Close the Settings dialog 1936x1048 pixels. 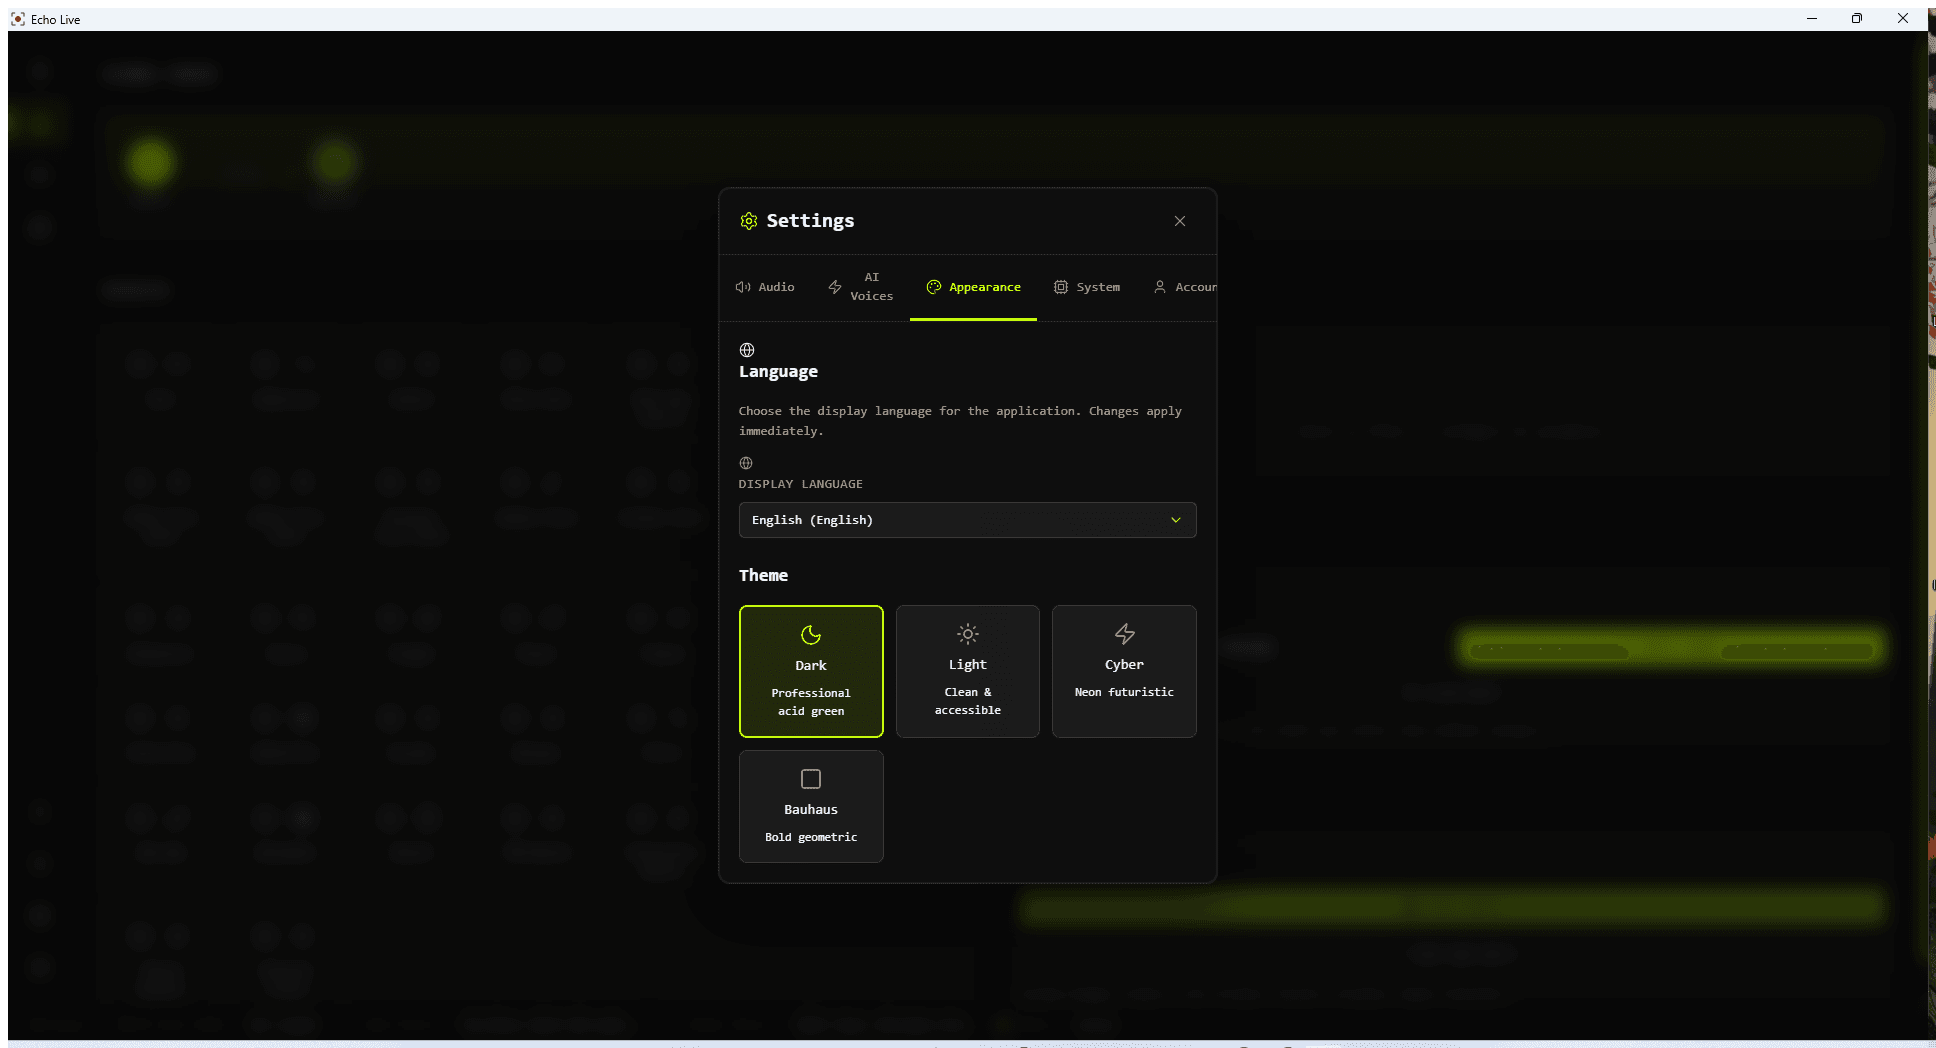[x=1180, y=221]
